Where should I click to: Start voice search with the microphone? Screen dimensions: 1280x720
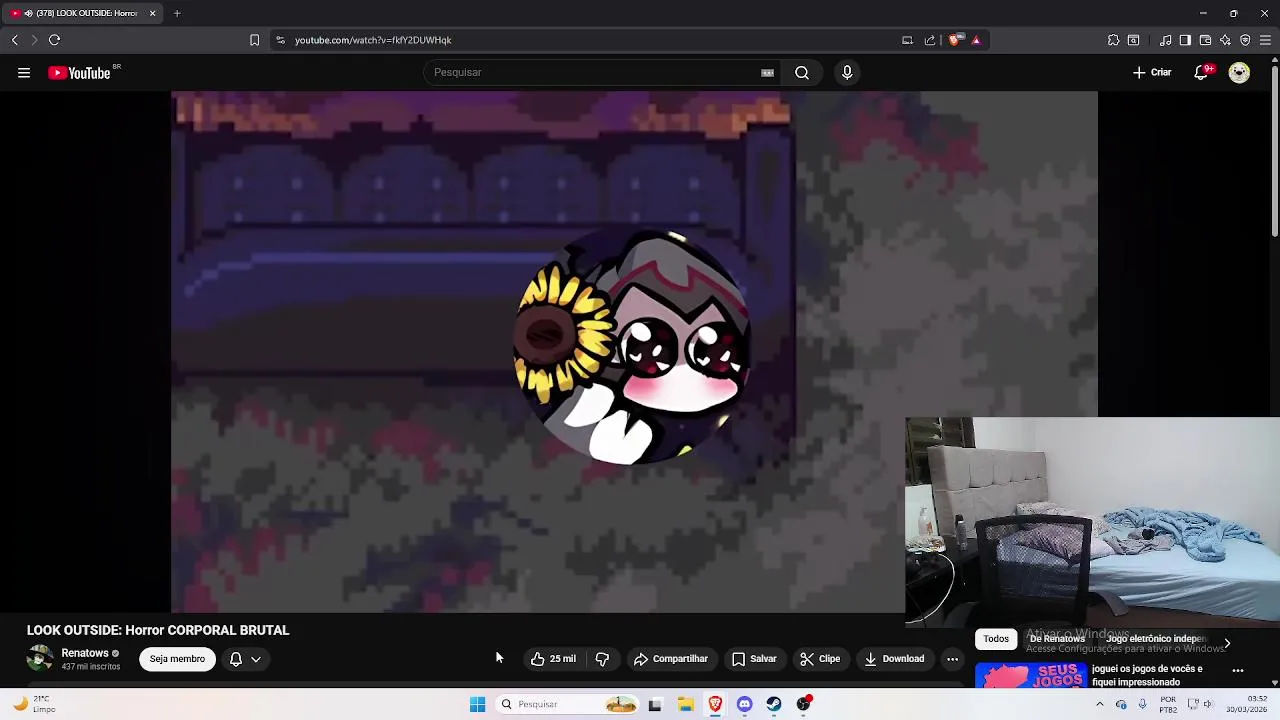point(847,73)
